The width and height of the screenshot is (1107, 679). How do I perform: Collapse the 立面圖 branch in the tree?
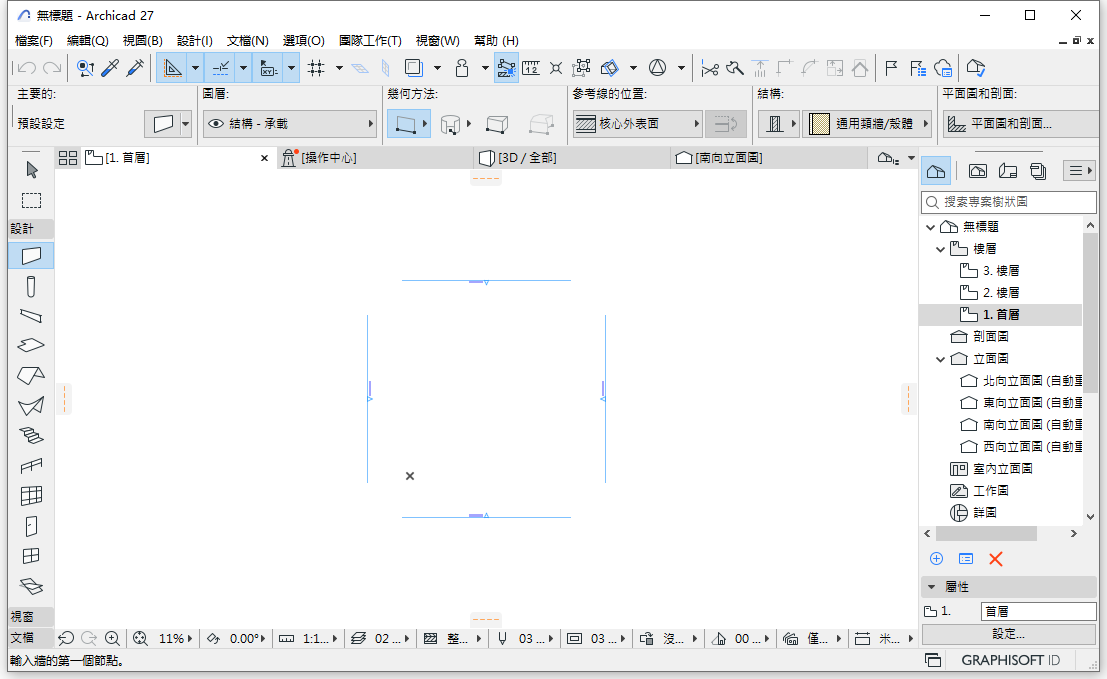point(939,358)
